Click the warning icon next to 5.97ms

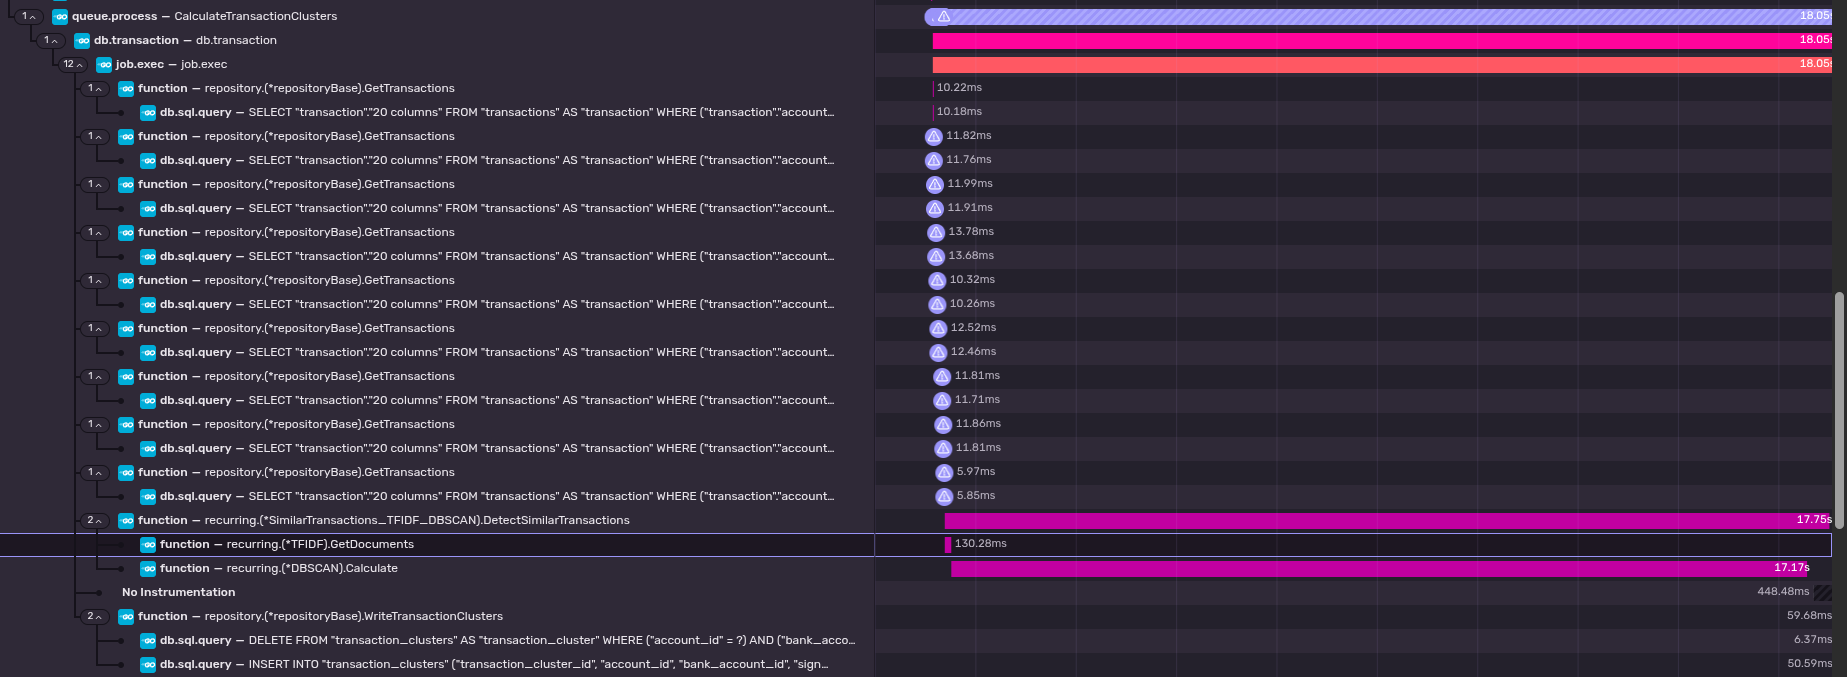click(944, 472)
